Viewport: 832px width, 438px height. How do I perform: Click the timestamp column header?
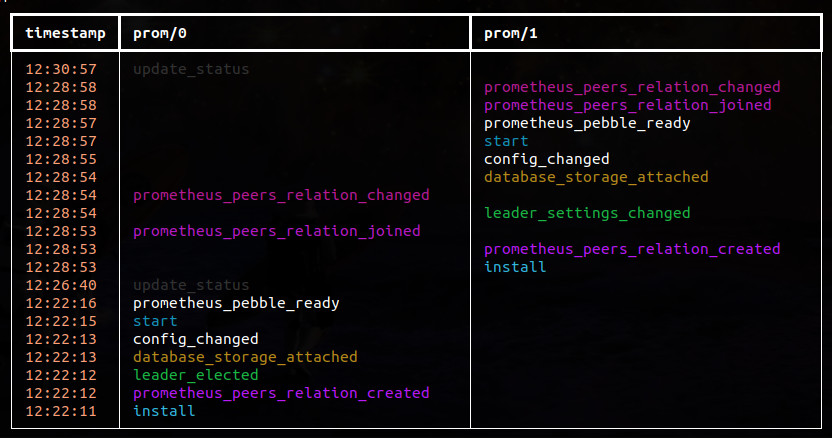pos(65,33)
